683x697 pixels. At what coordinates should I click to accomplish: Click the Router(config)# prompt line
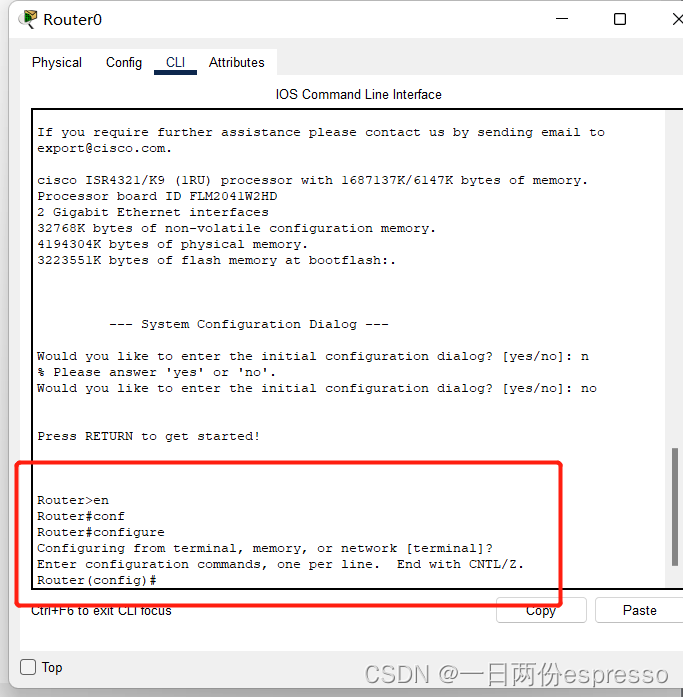(x=97, y=580)
